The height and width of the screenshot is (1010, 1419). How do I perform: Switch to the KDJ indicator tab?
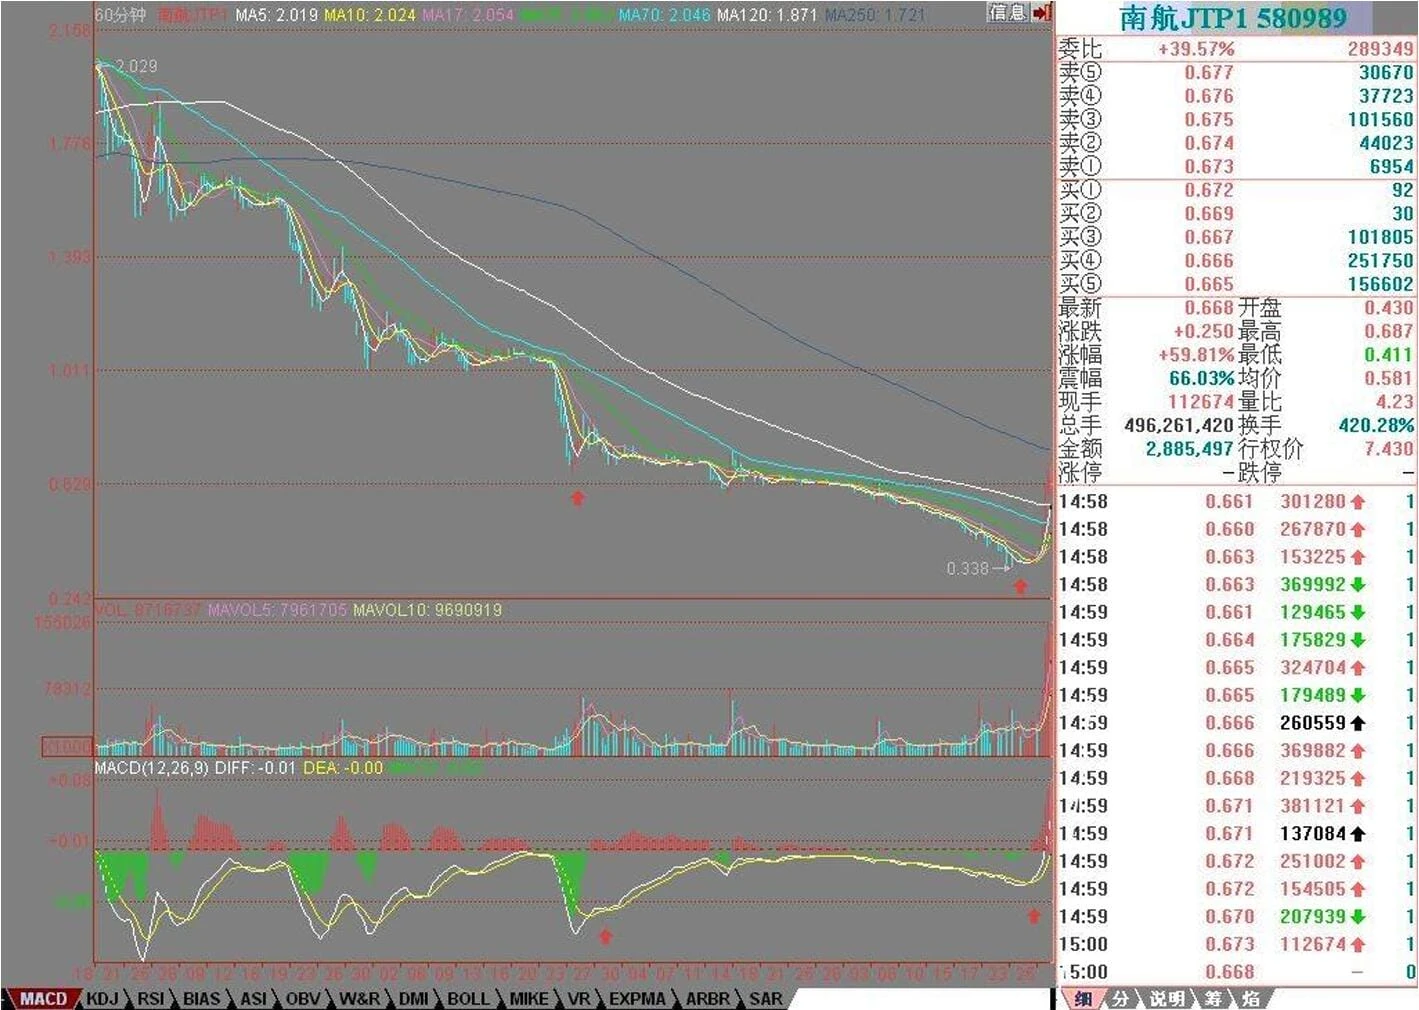pyautogui.click(x=102, y=998)
